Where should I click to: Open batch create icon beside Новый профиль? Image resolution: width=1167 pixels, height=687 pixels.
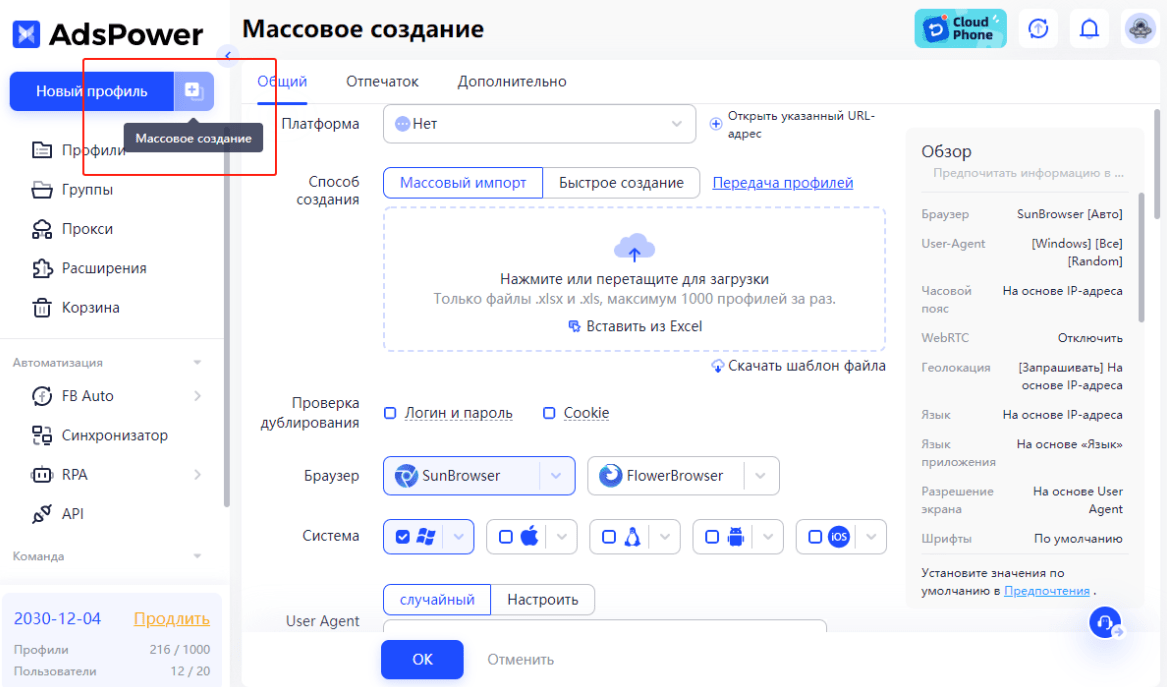coord(194,91)
